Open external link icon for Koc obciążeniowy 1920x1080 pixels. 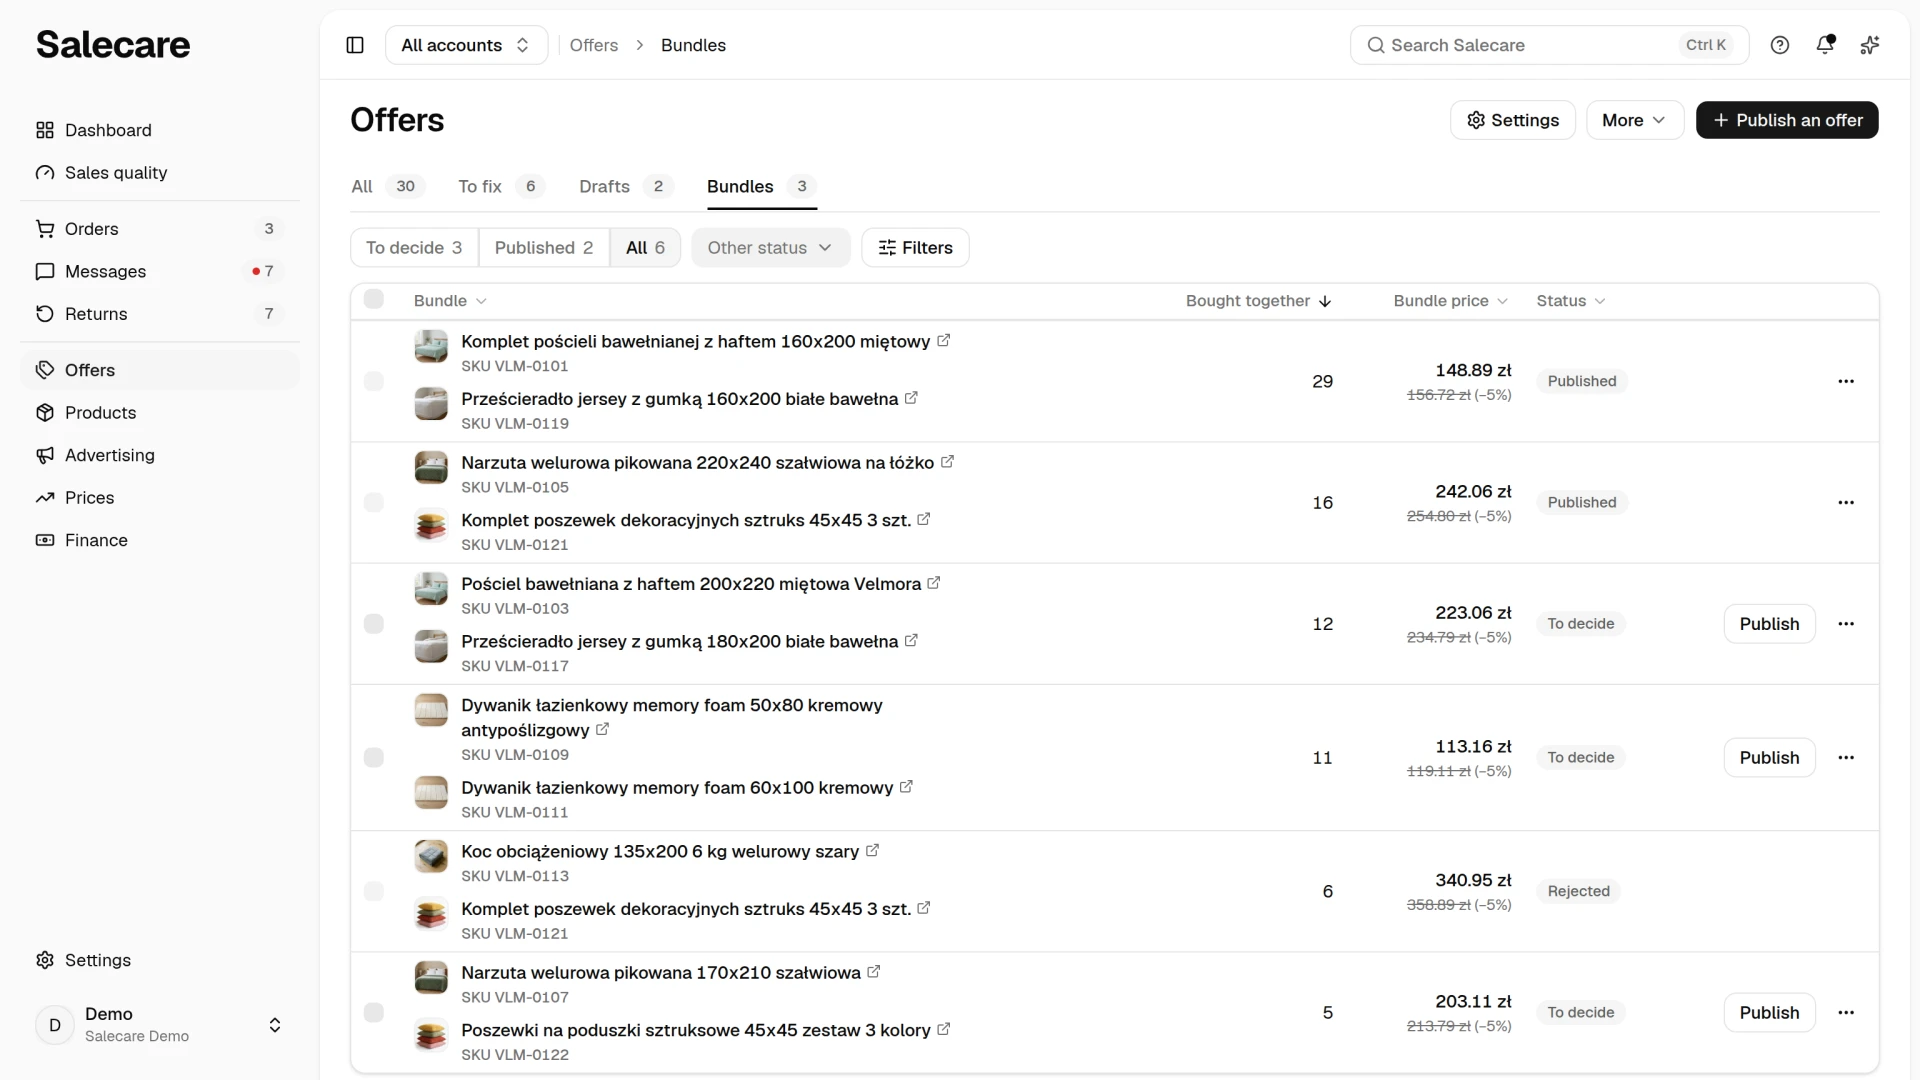pos(872,851)
